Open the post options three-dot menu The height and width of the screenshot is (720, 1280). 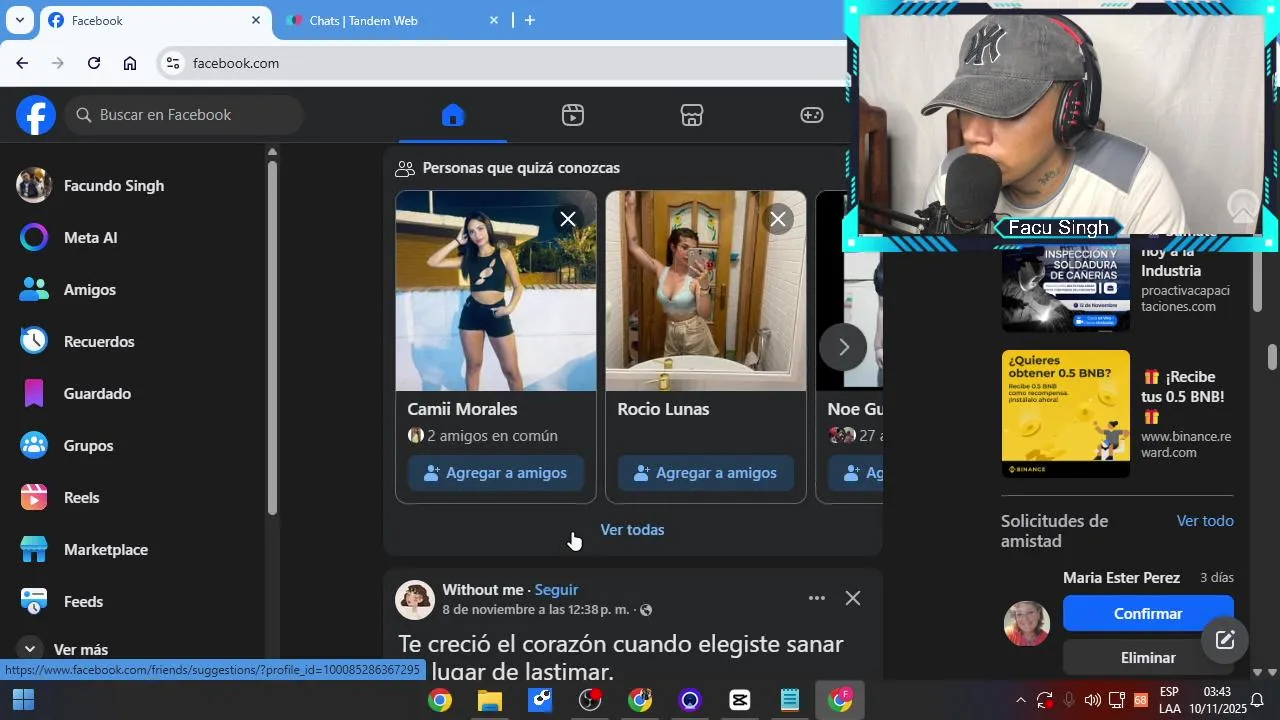(817, 598)
